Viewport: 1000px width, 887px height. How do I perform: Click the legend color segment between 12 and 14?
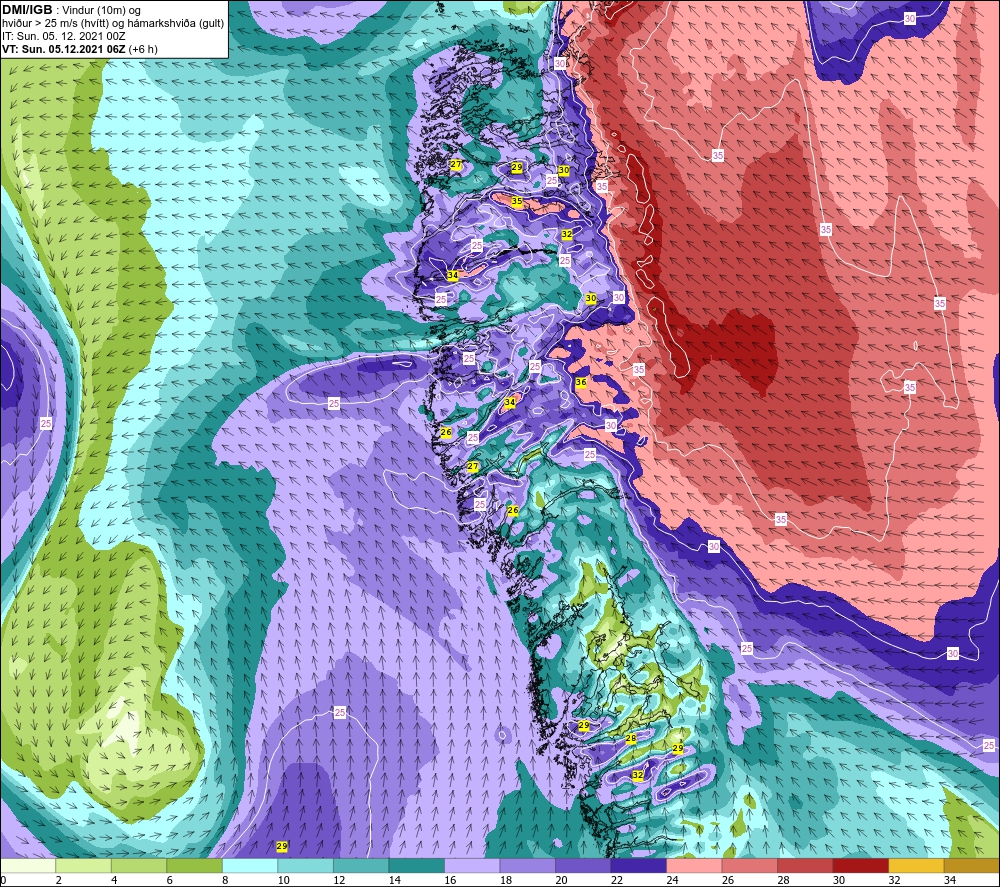(361, 865)
